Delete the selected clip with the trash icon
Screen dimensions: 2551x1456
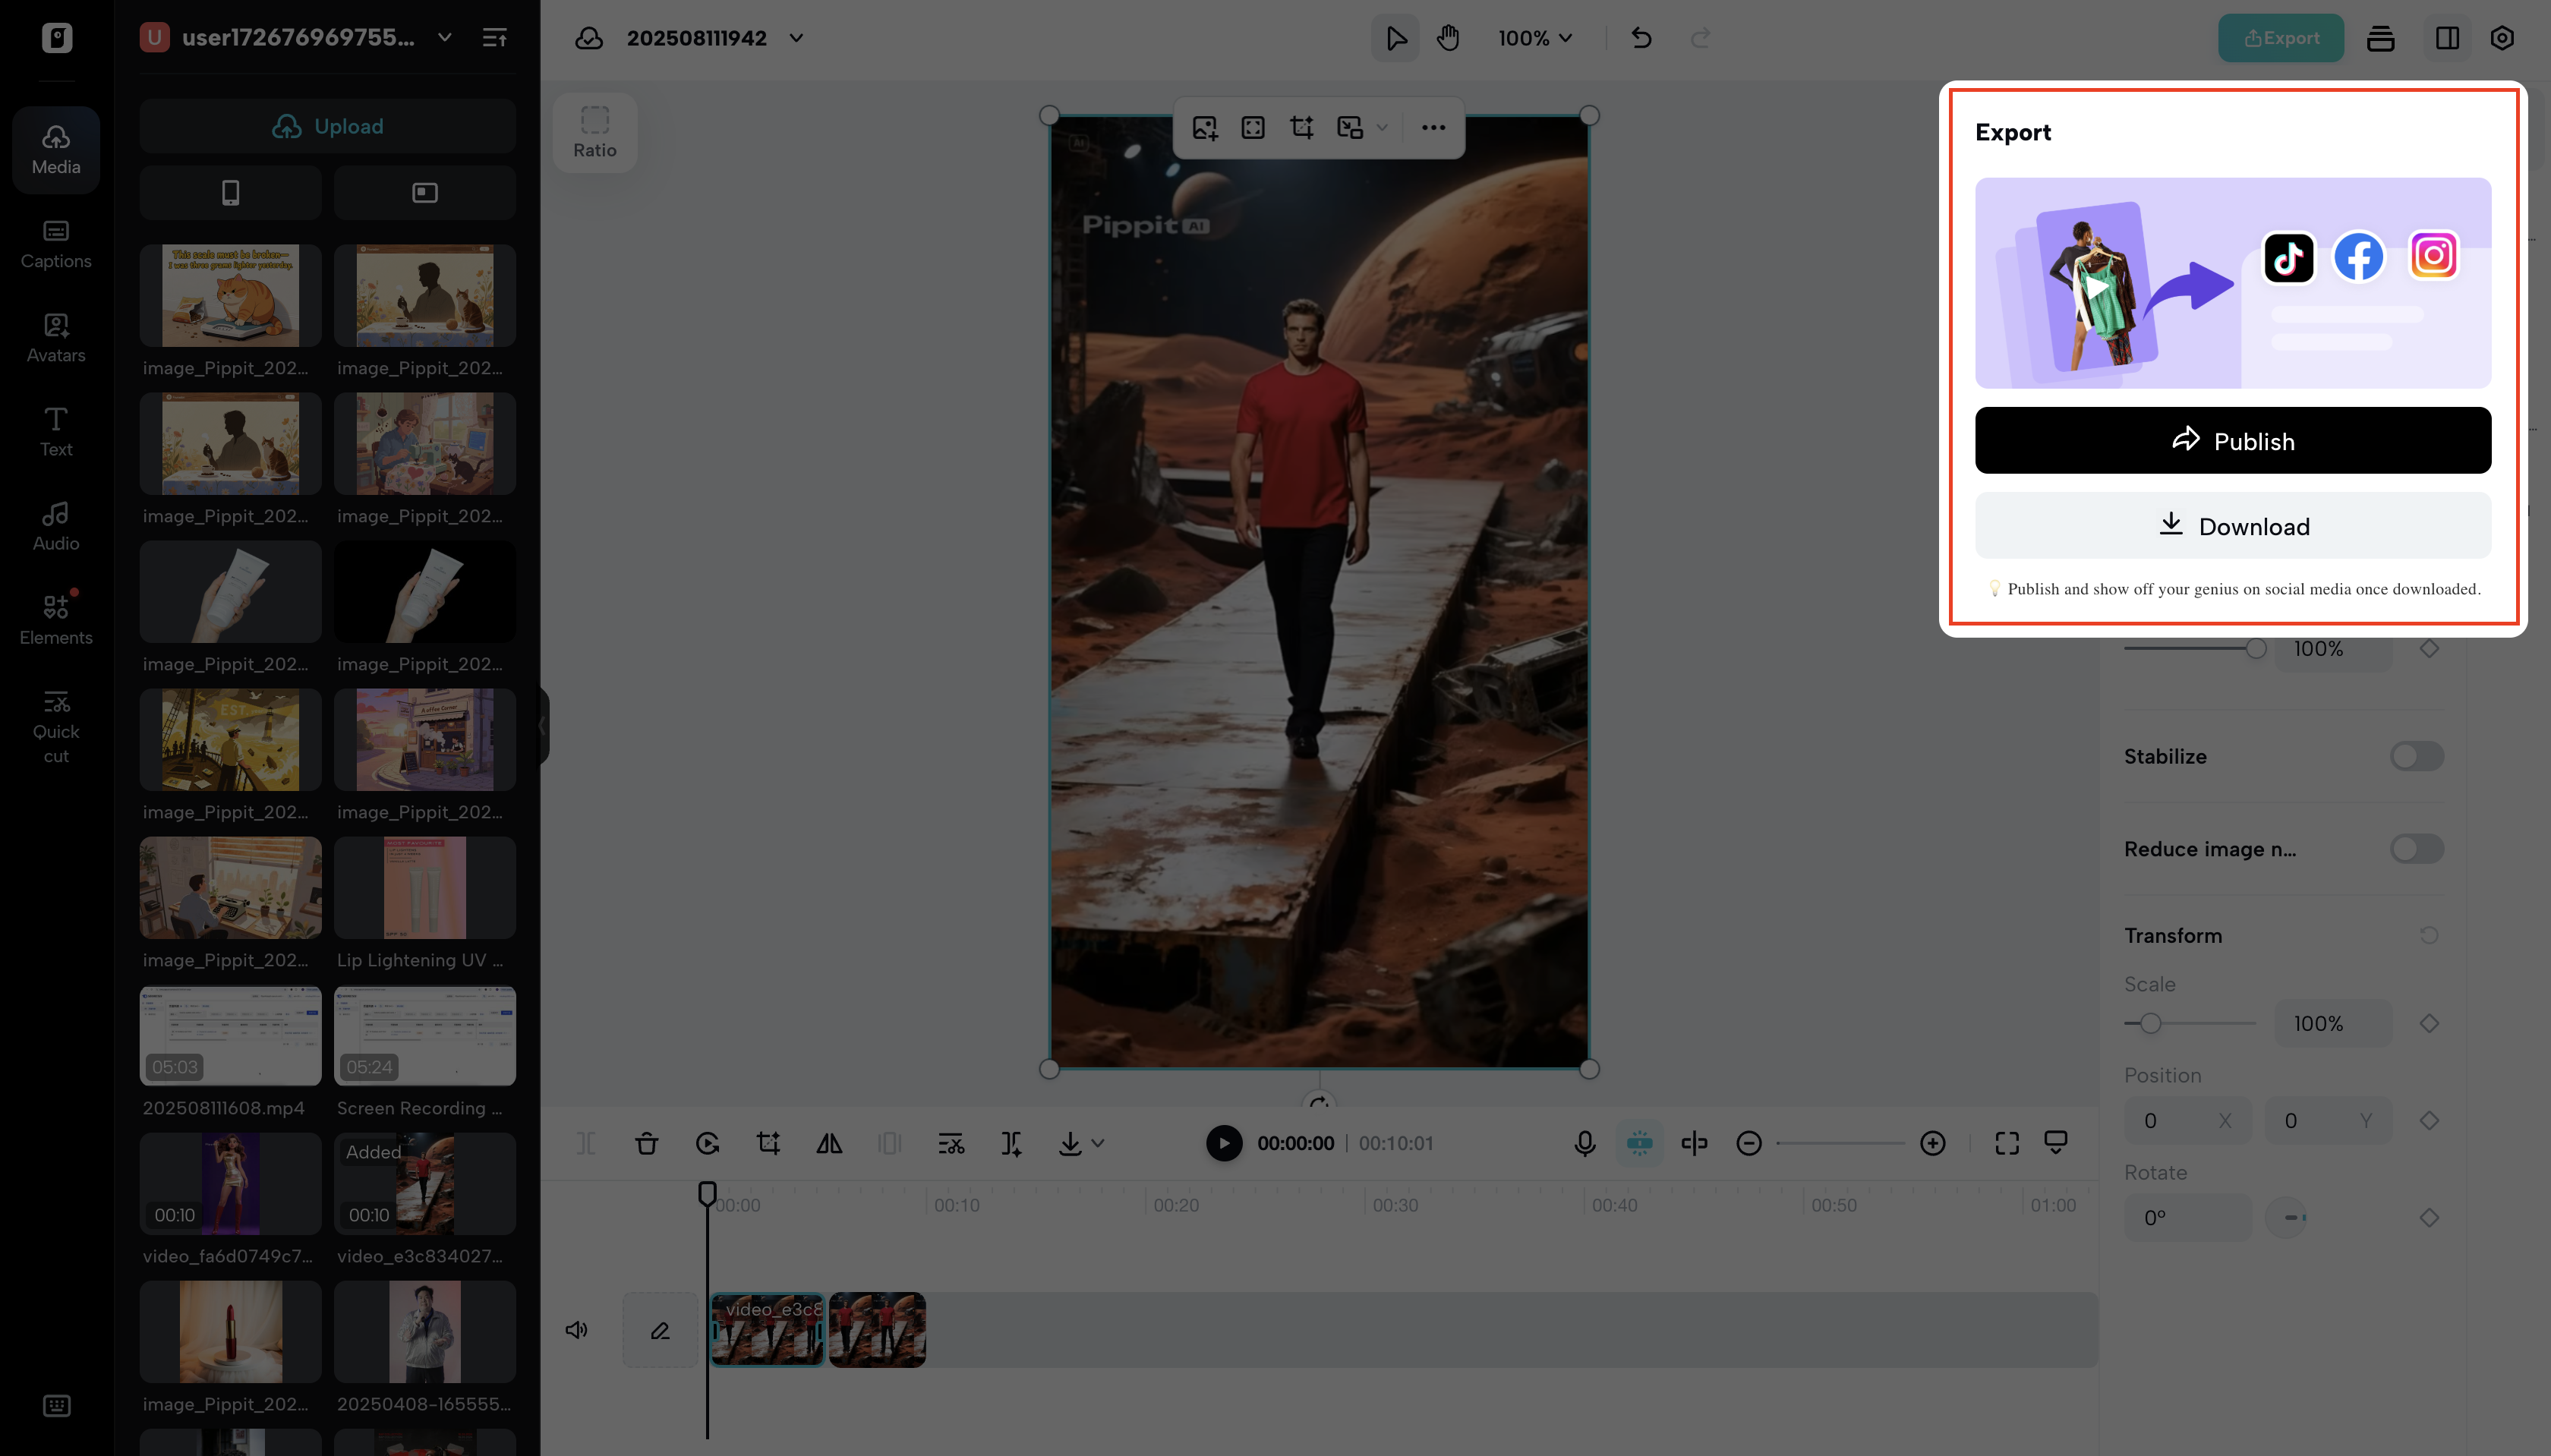(646, 1143)
